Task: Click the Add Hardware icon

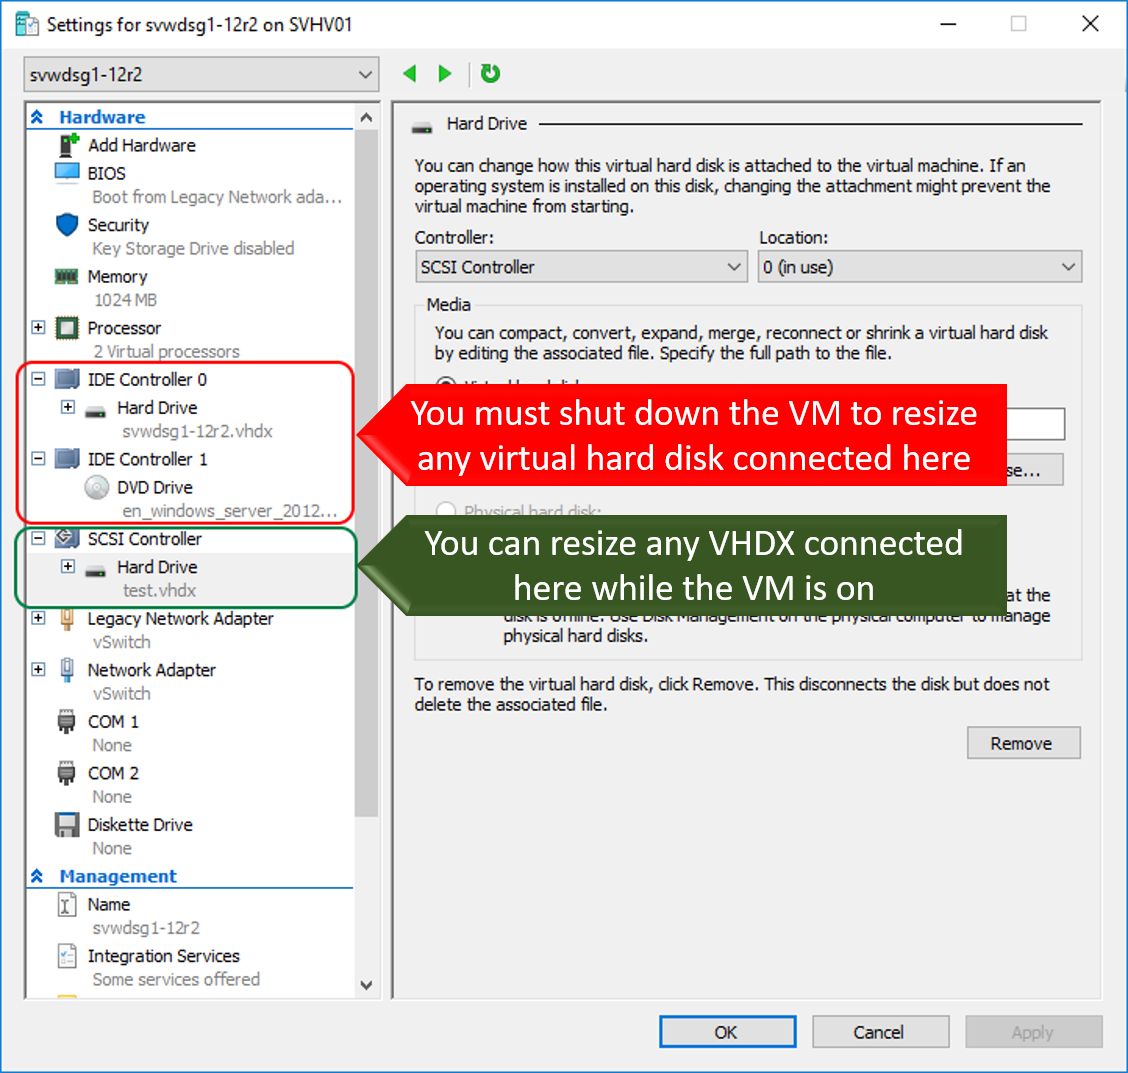Action: click(66, 145)
